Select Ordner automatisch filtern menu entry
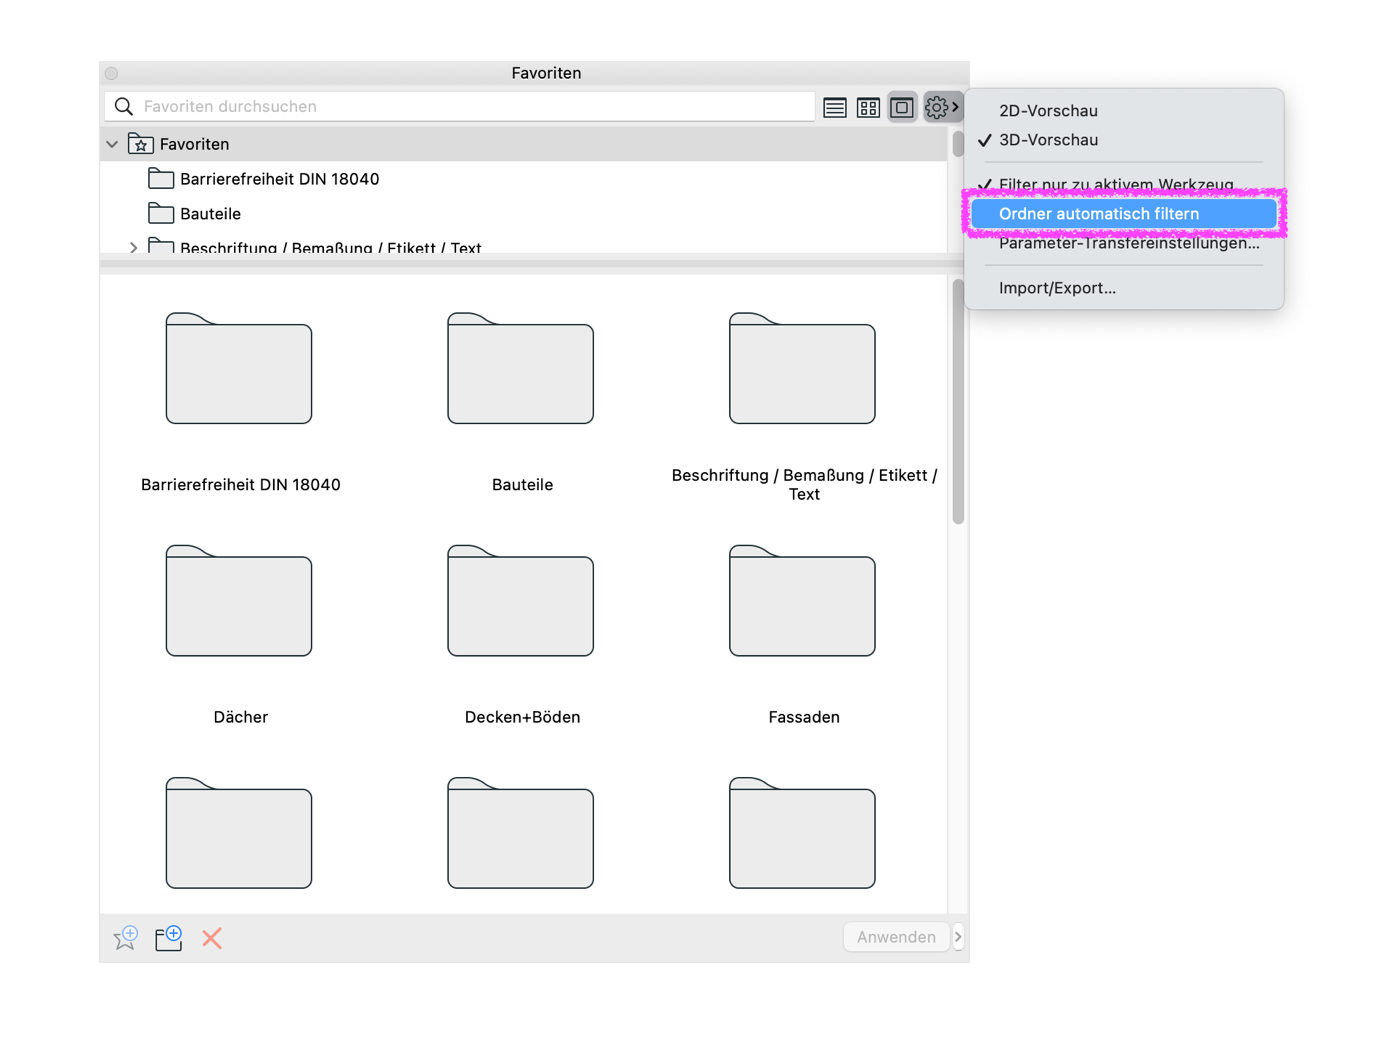The height and width of the screenshot is (1040, 1387). click(1124, 214)
